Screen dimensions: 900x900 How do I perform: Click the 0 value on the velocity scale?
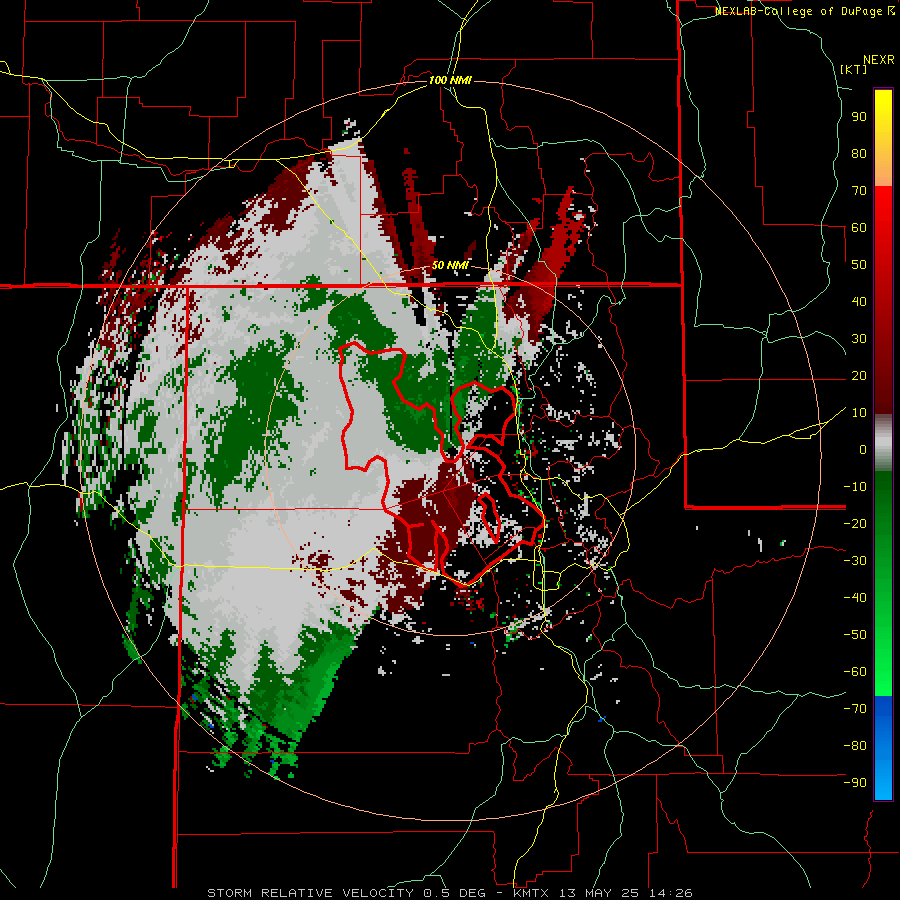point(863,449)
